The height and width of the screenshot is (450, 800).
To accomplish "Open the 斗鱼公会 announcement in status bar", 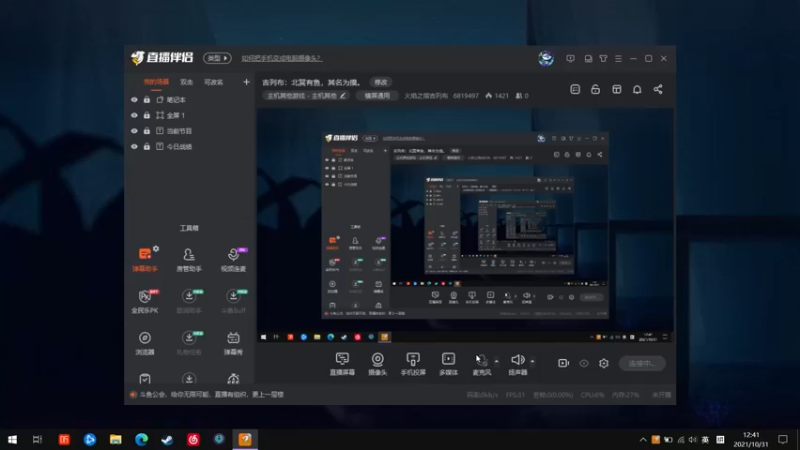I will (211, 394).
